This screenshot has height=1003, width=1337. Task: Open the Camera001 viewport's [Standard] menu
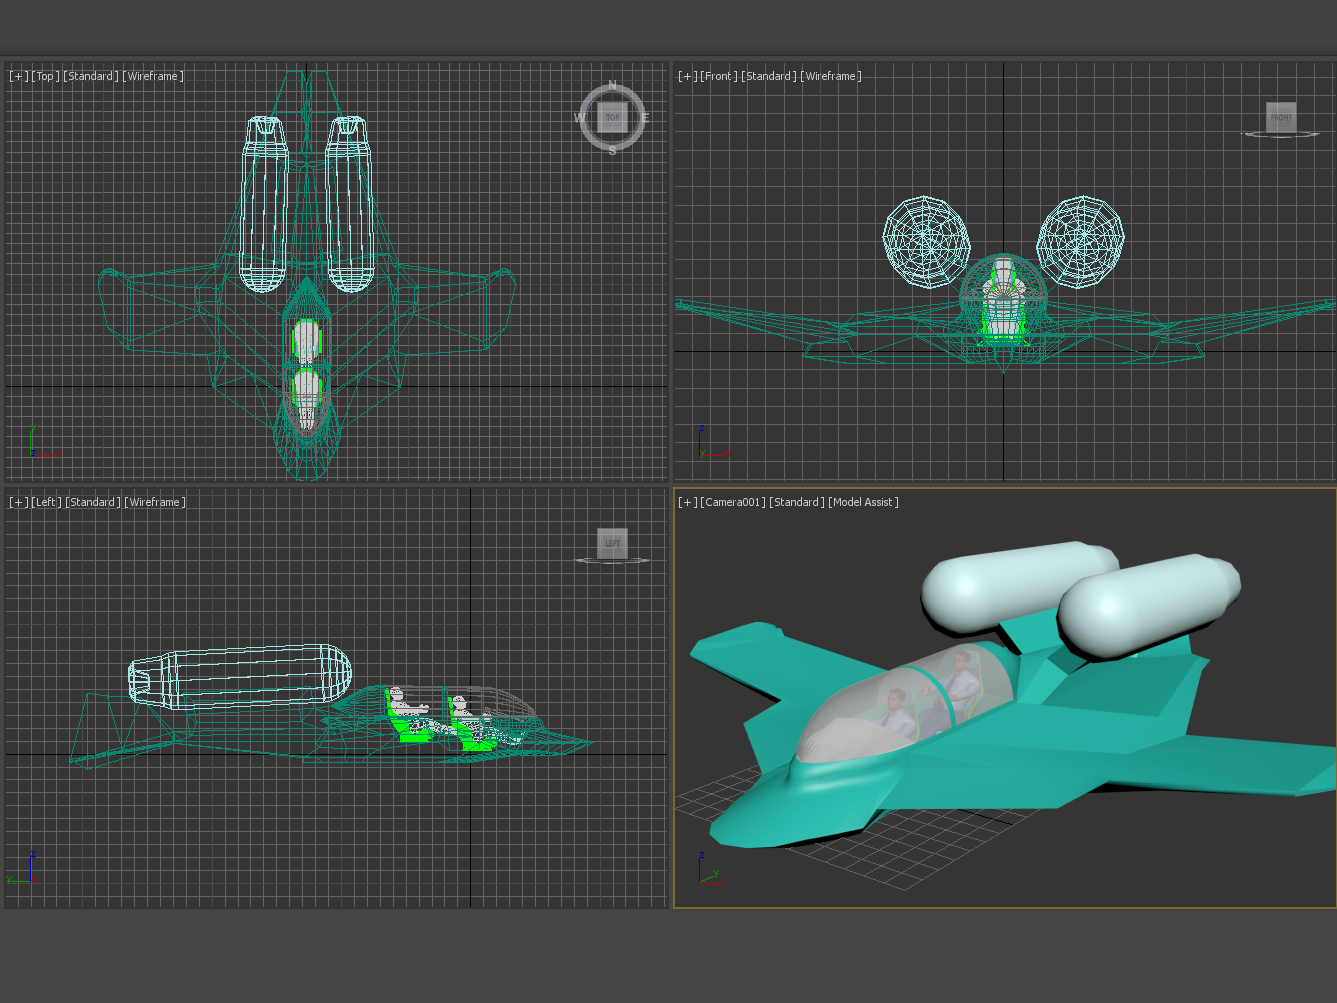point(796,502)
